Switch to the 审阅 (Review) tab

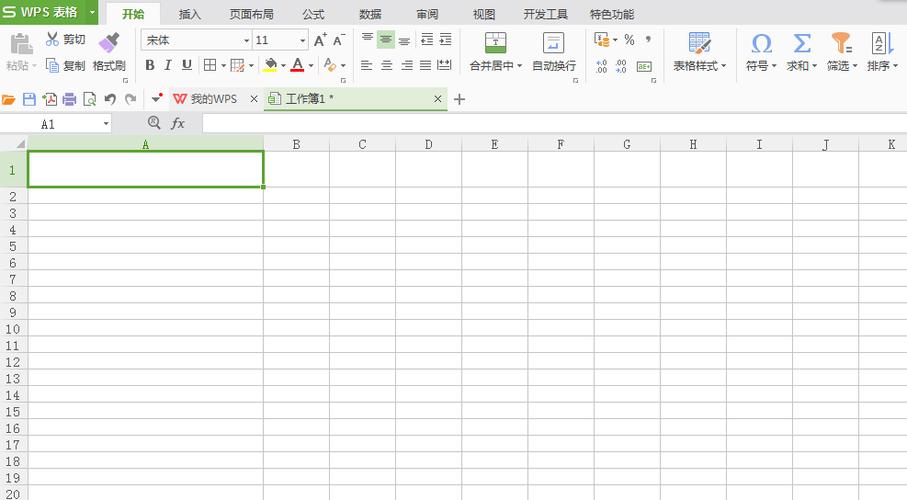coord(427,14)
